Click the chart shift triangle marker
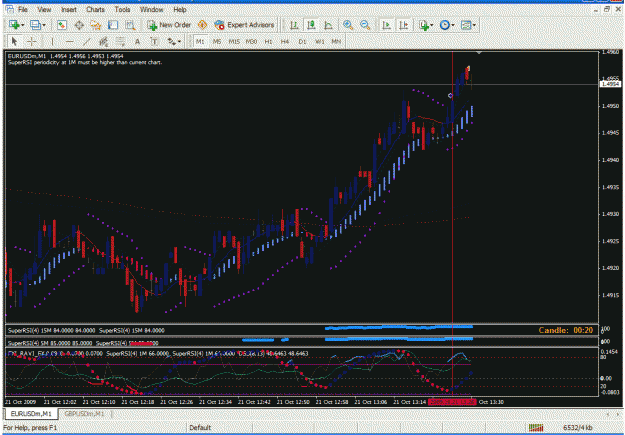Image resolution: width=625 pixels, height=435 pixels. coord(479,53)
